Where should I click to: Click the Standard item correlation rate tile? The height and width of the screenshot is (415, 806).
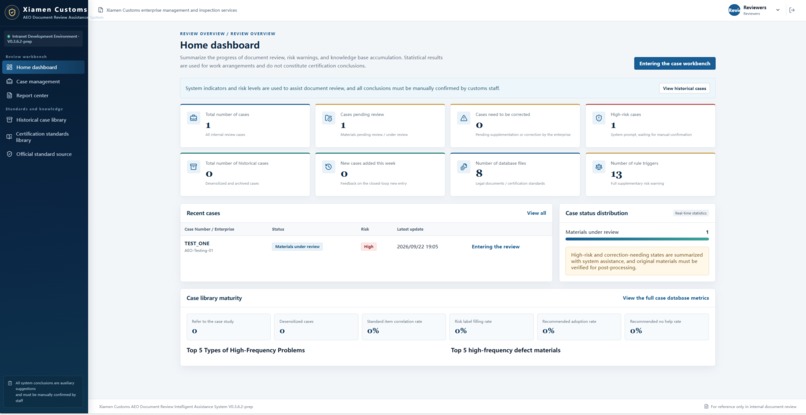pyautogui.click(x=404, y=327)
